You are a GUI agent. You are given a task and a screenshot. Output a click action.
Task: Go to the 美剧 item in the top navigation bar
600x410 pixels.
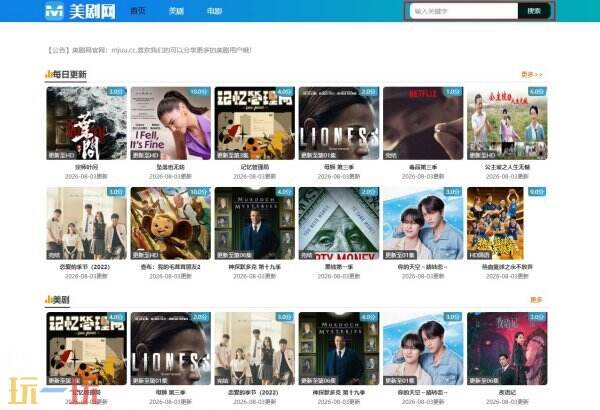[x=176, y=11]
